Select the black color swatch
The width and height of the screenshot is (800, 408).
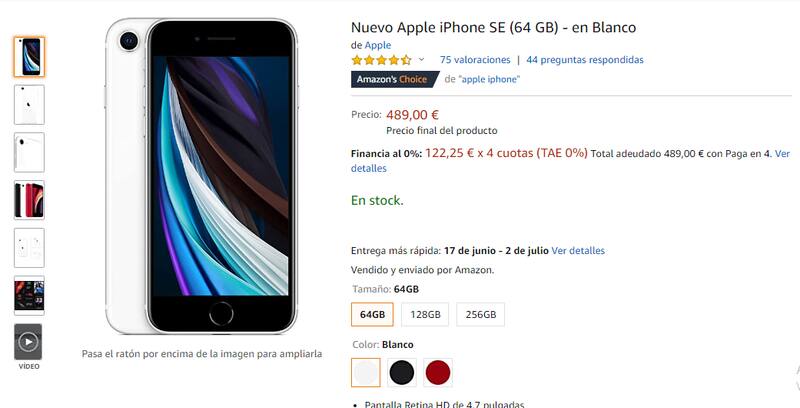pos(402,373)
